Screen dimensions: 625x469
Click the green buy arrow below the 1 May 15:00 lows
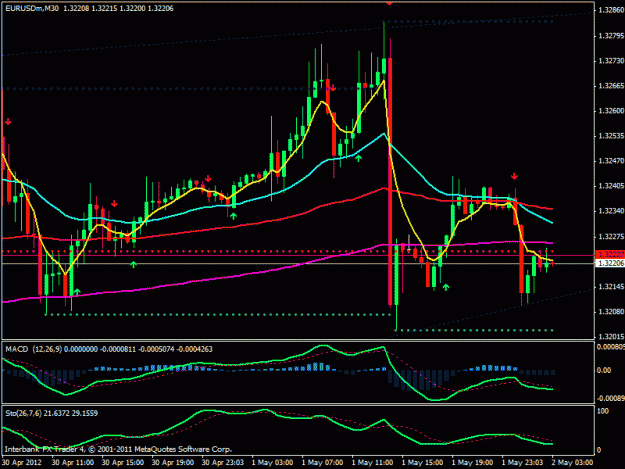[446, 287]
